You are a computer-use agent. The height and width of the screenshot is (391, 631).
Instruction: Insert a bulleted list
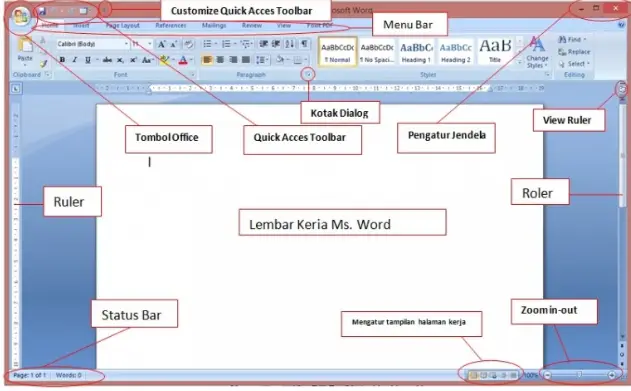pyautogui.click(x=207, y=43)
